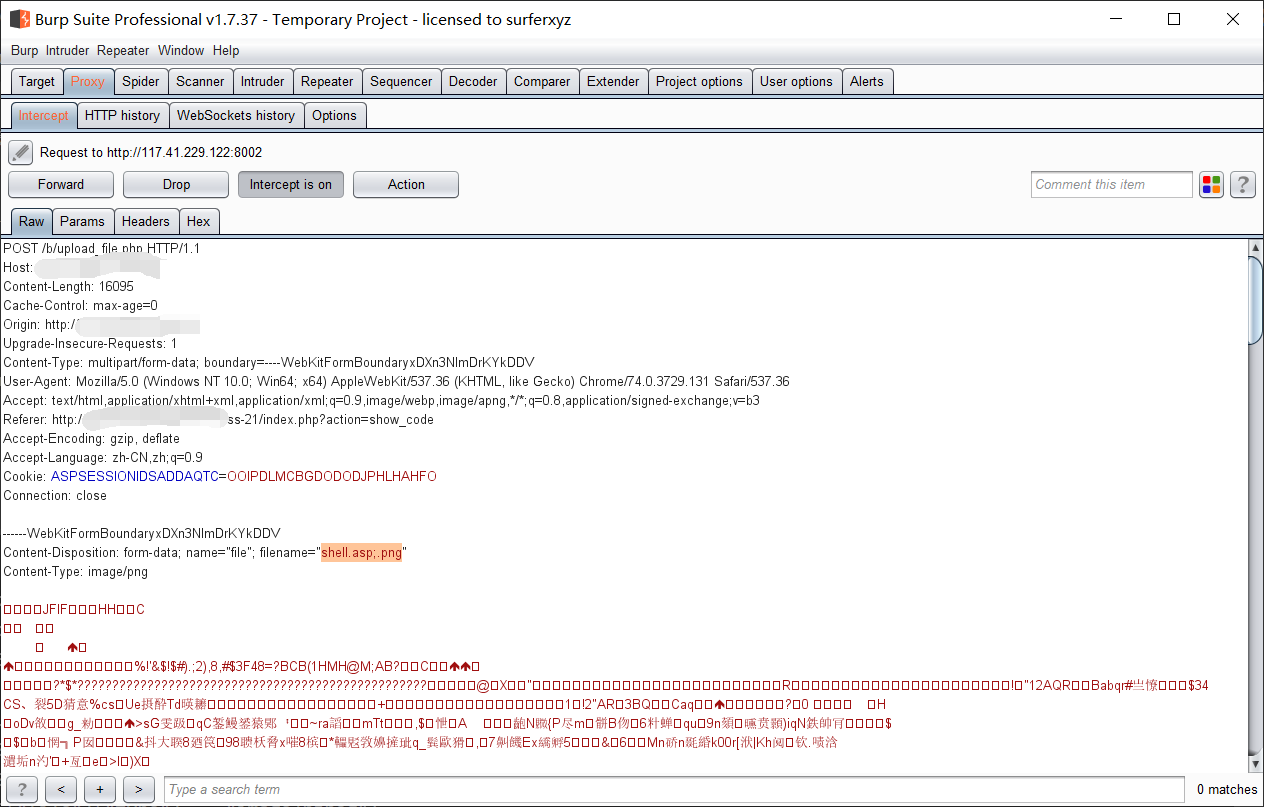Select the Hex view tab

pos(199,222)
